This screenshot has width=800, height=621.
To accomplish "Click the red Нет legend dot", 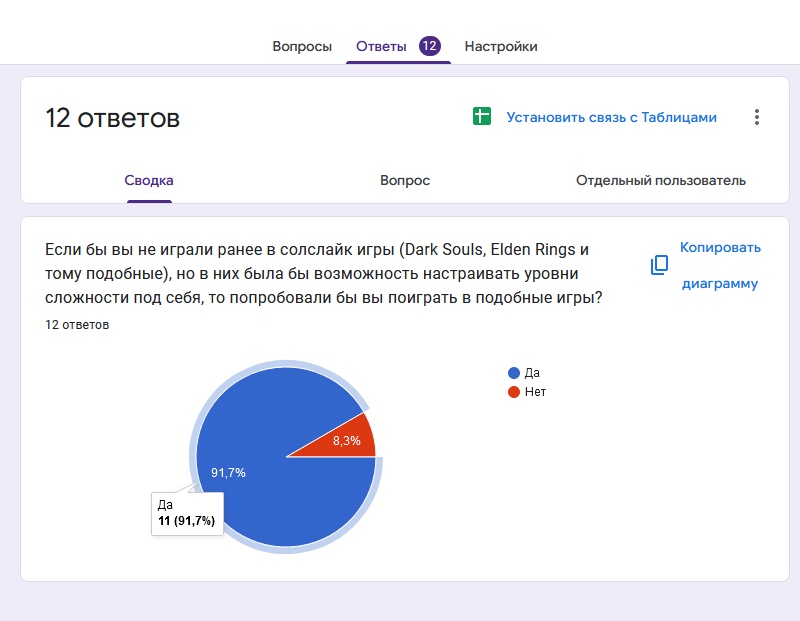I will pos(514,392).
